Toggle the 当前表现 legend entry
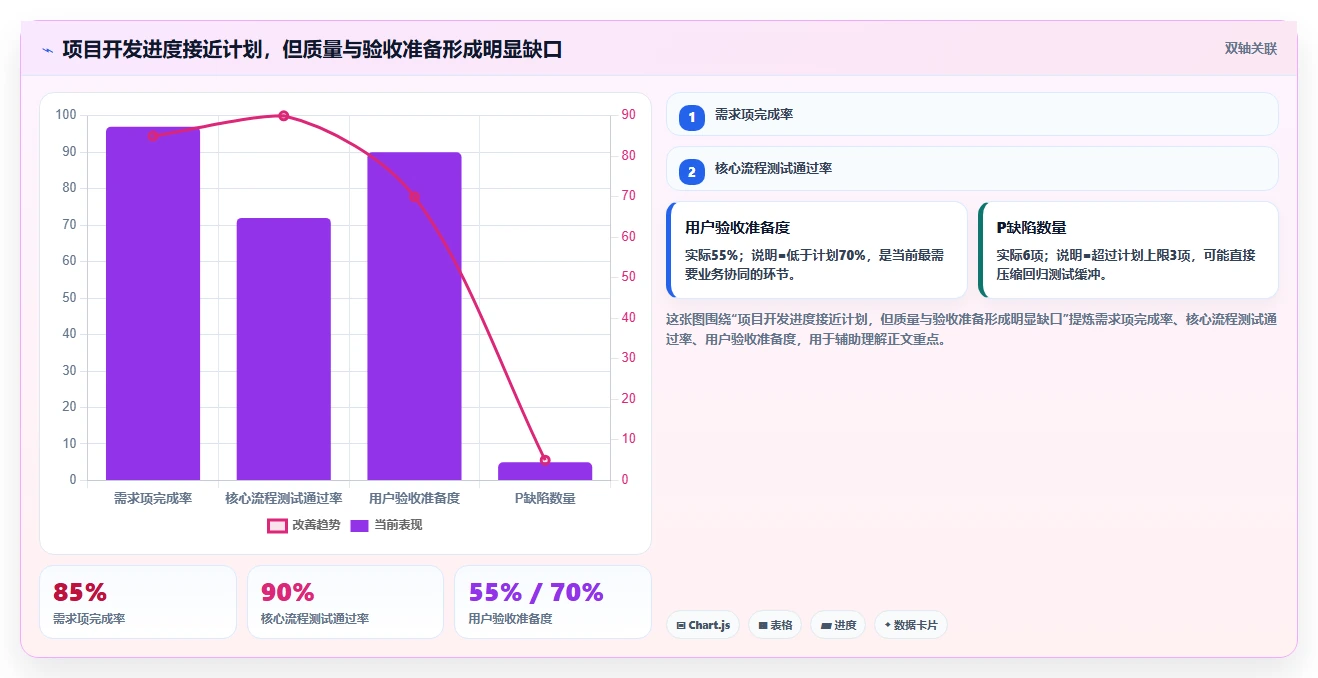Screen dimensions: 1318x678 pyautogui.click(x=386, y=525)
